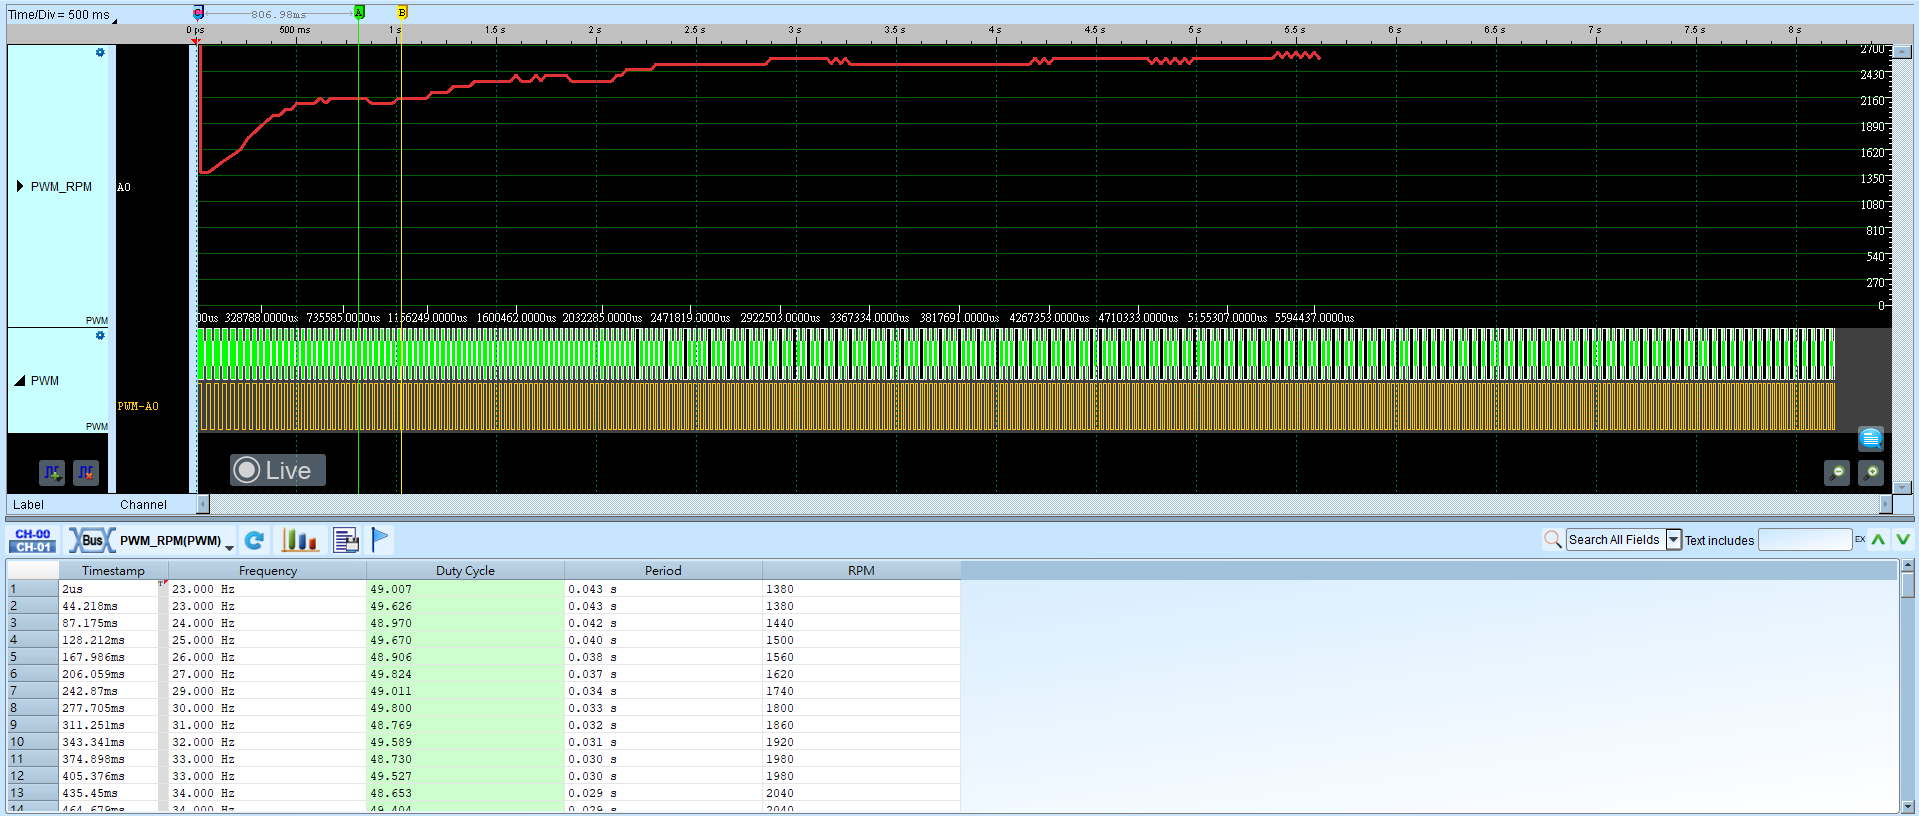Save the report with the export icon
The height and width of the screenshot is (816, 1919).
[346, 540]
